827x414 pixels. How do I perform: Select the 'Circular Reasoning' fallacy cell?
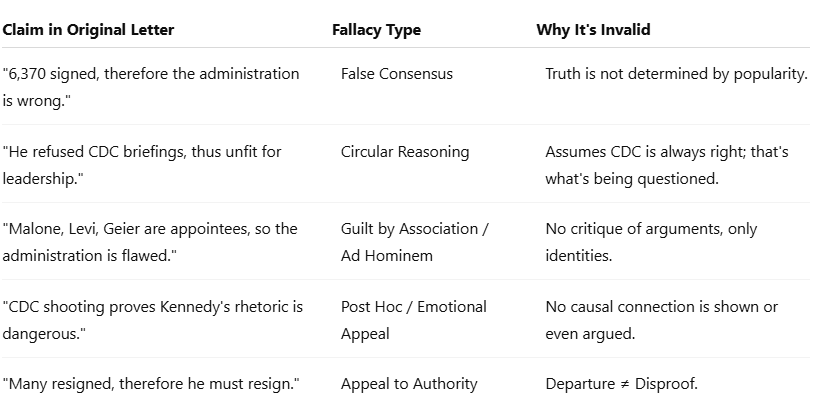404,152
